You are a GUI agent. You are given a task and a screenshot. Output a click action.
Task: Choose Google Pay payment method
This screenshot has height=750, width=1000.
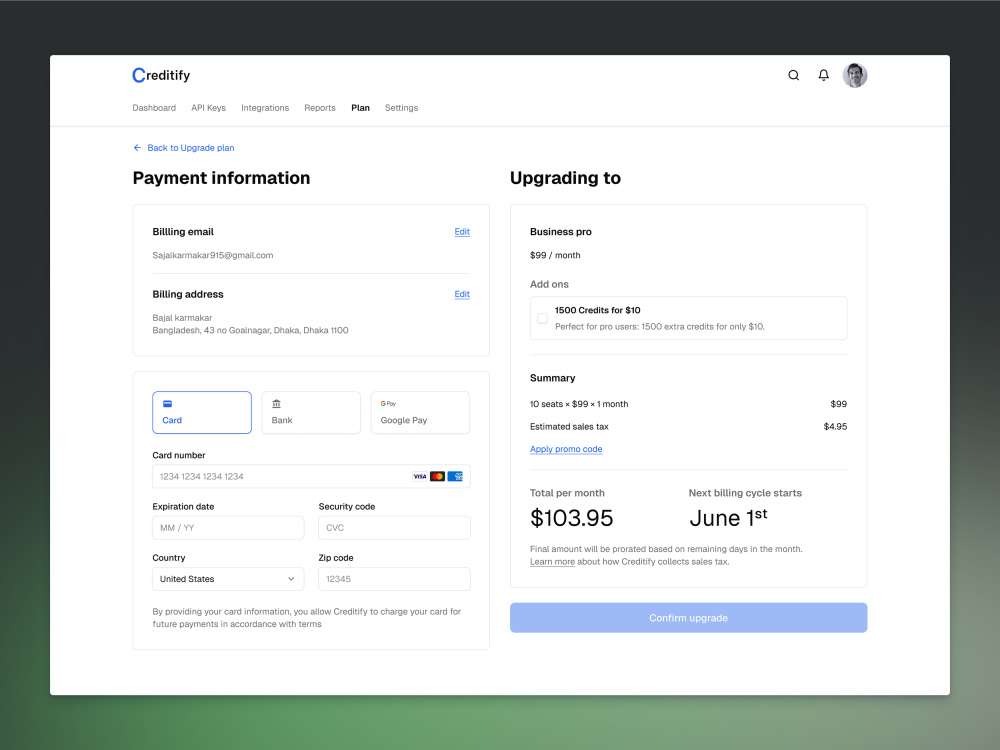pyautogui.click(x=420, y=413)
